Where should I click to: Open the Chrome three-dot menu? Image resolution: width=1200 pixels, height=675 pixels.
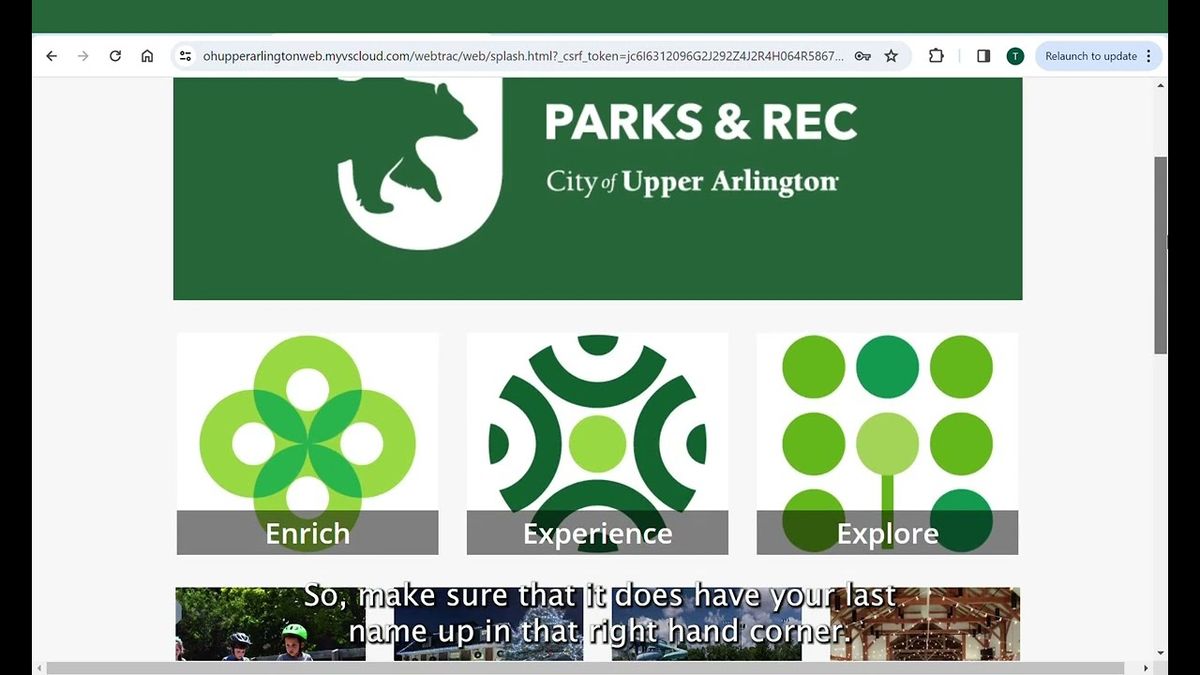pyautogui.click(x=1148, y=56)
